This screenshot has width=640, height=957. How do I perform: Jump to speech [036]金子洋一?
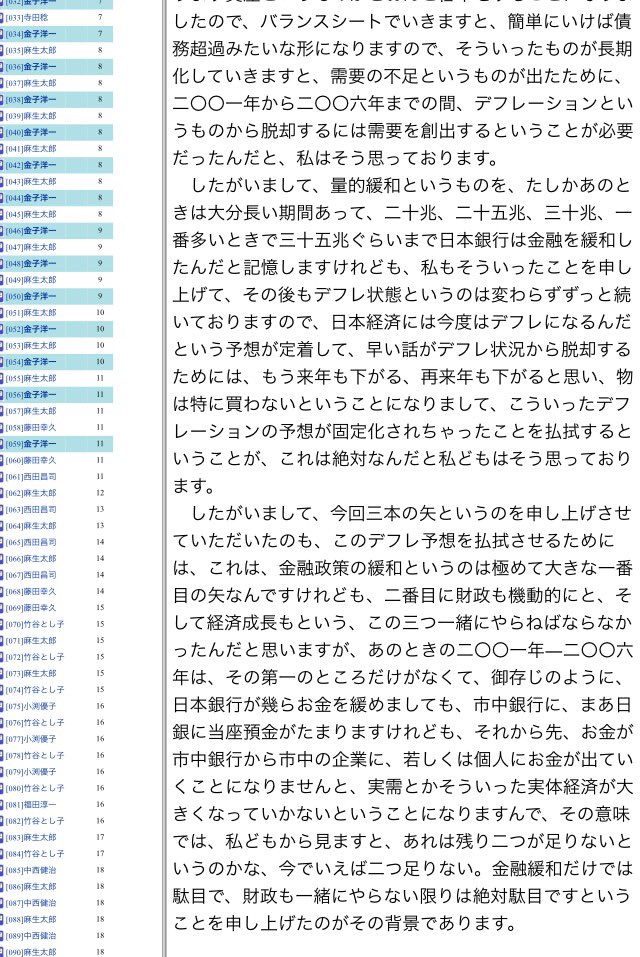[31, 67]
